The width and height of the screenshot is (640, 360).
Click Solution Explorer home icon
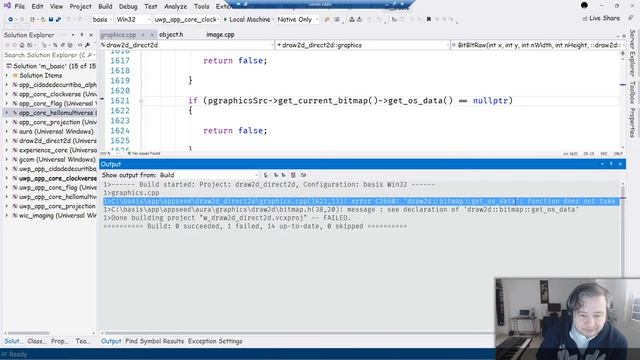(x=22, y=45)
